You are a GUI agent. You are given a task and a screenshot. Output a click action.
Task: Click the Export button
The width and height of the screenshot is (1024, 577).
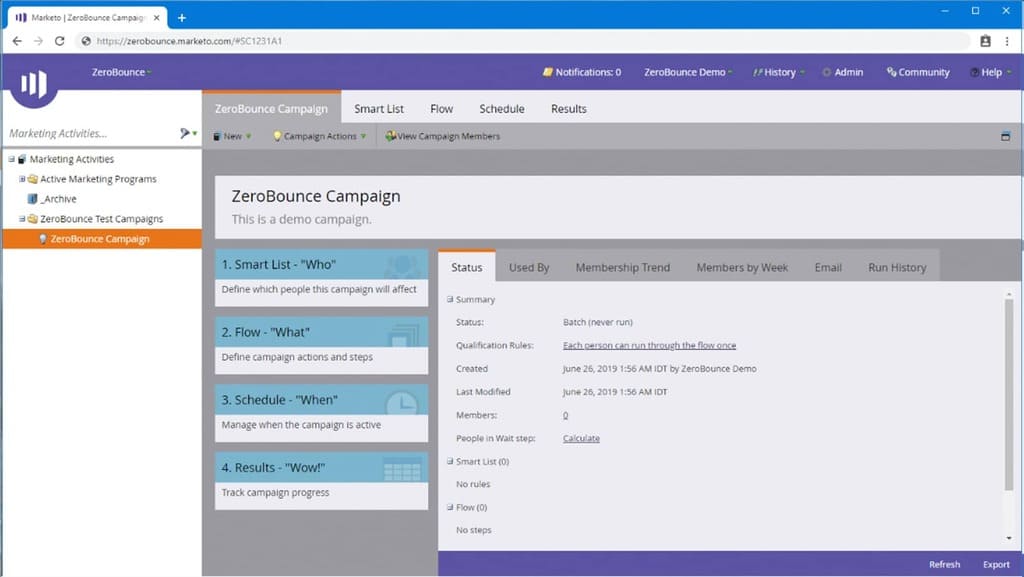click(x=996, y=564)
